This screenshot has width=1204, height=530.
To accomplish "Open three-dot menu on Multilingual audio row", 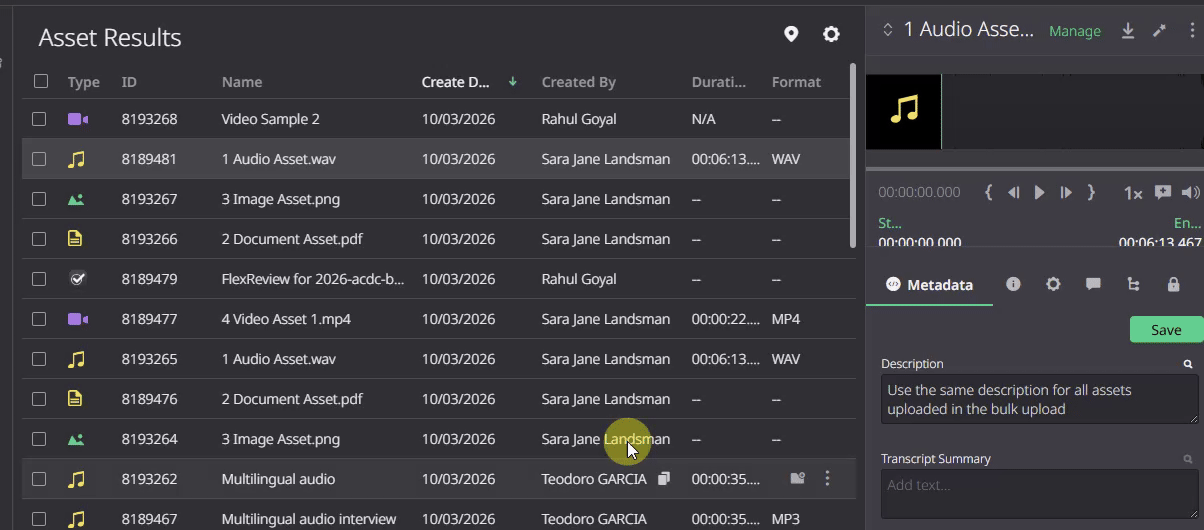I will point(827,478).
